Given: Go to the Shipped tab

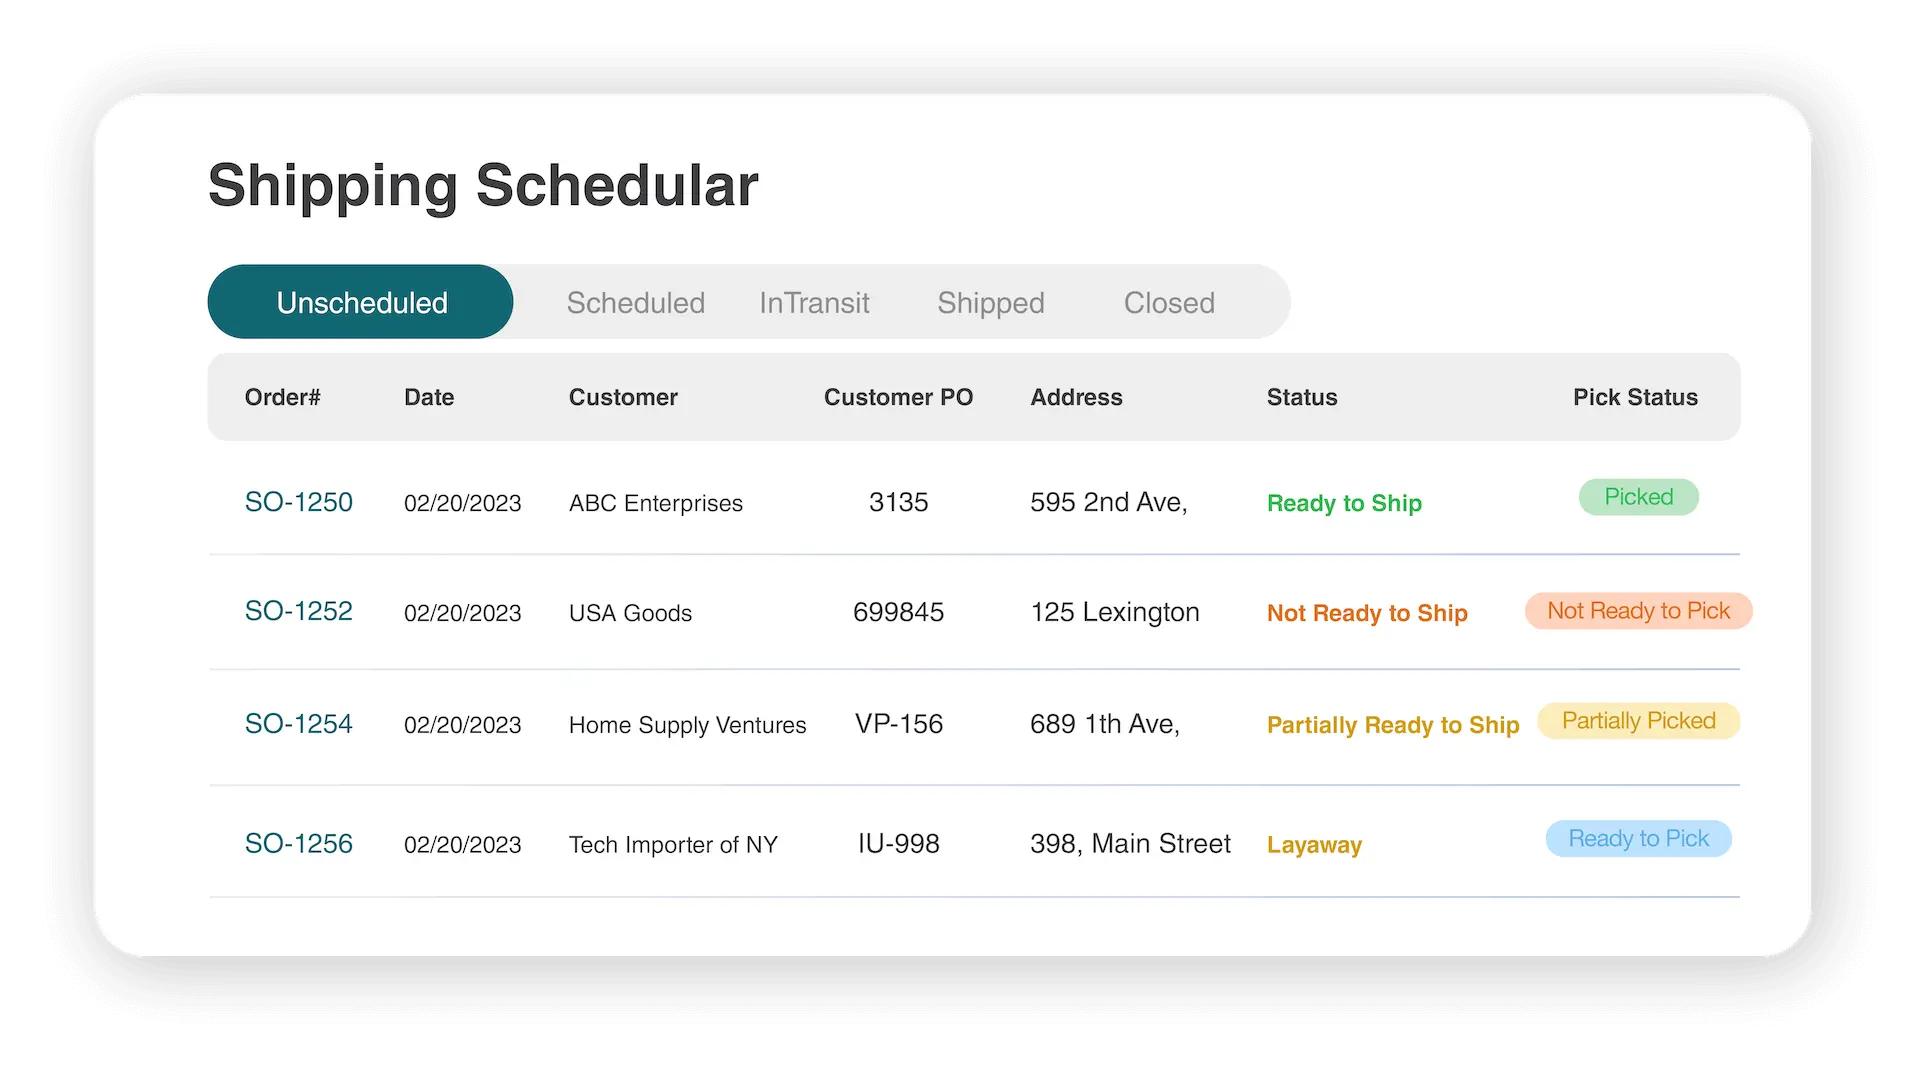Looking at the screenshot, I should click(x=990, y=302).
